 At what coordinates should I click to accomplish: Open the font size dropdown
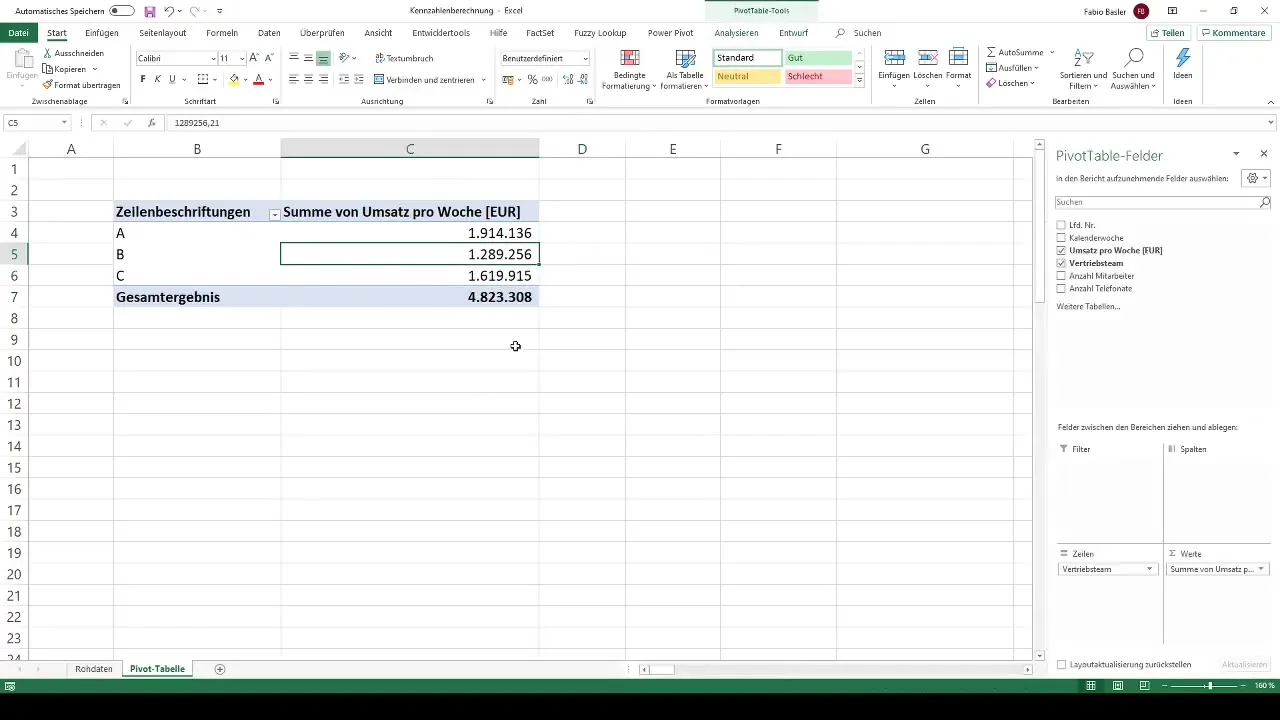point(241,59)
